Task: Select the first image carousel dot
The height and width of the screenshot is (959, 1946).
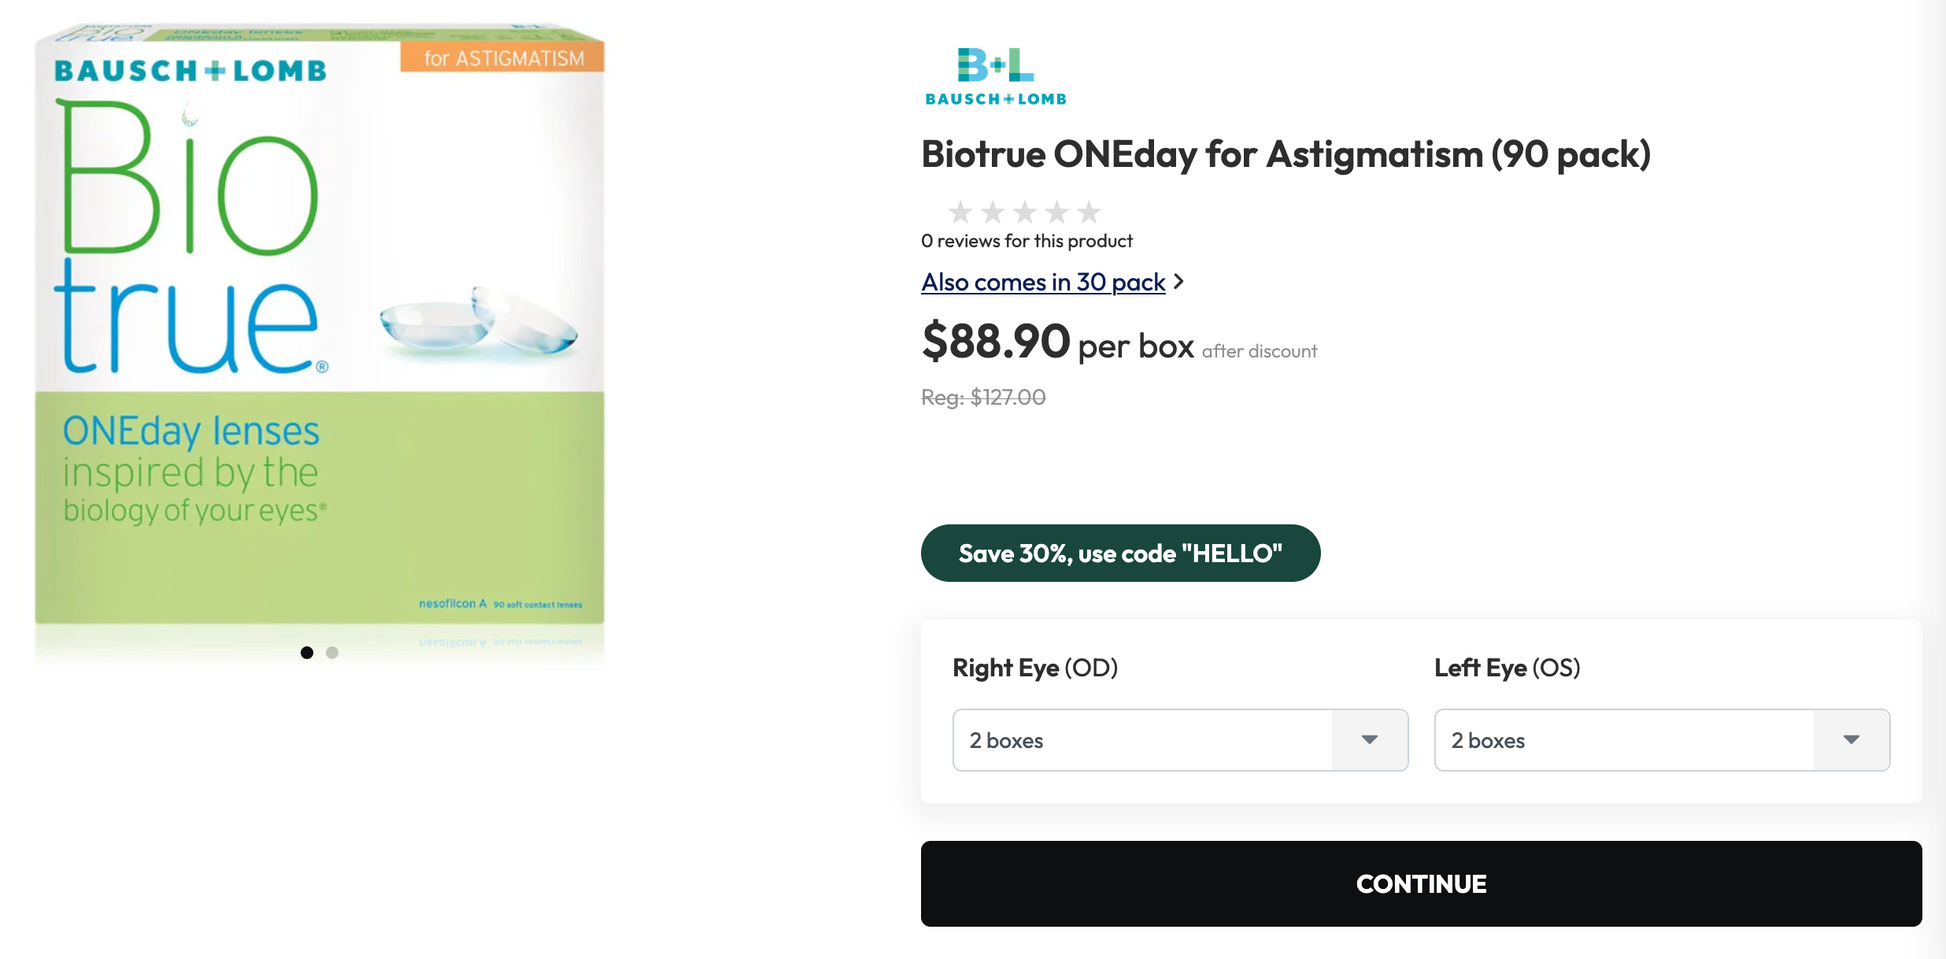Action: (307, 653)
